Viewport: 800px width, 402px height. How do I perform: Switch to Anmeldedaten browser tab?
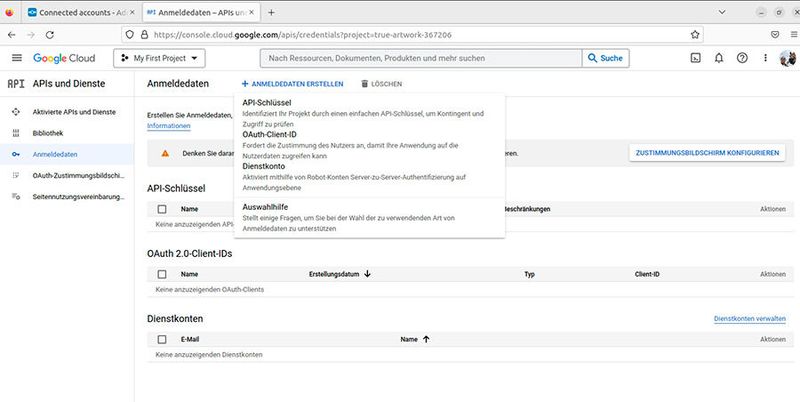click(200, 13)
